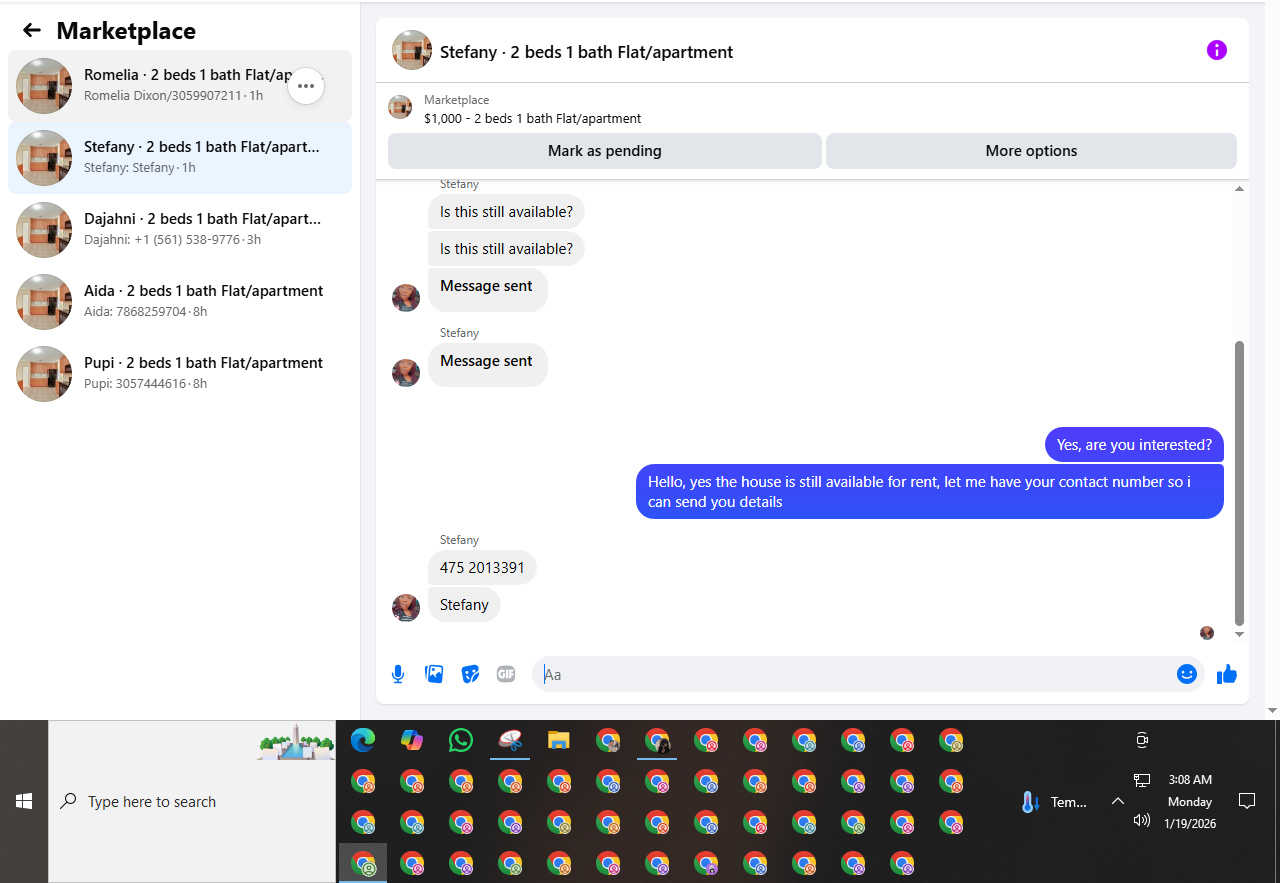1280x883 pixels.
Task: Click the 'Yes, are you interested?' message
Action: 1134,445
